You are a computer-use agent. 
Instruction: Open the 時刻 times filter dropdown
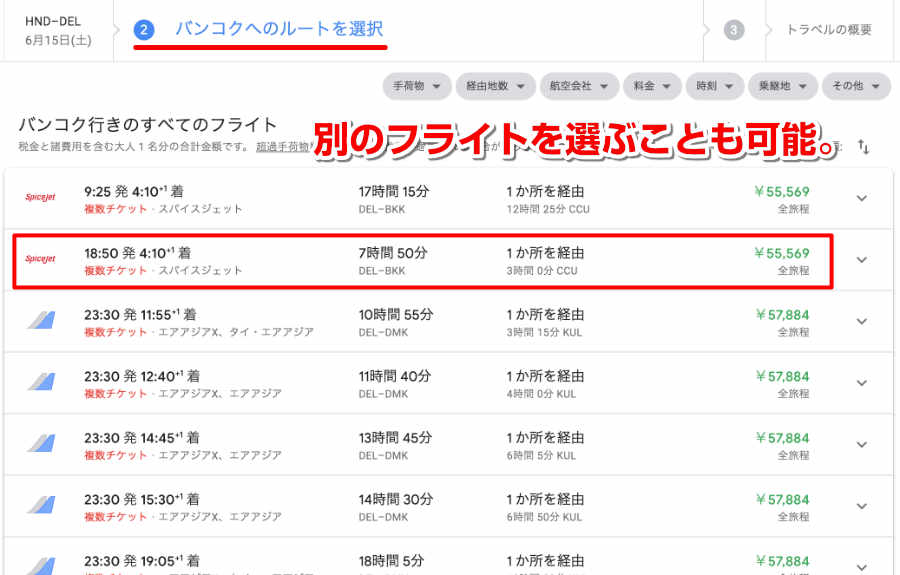pos(715,86)
